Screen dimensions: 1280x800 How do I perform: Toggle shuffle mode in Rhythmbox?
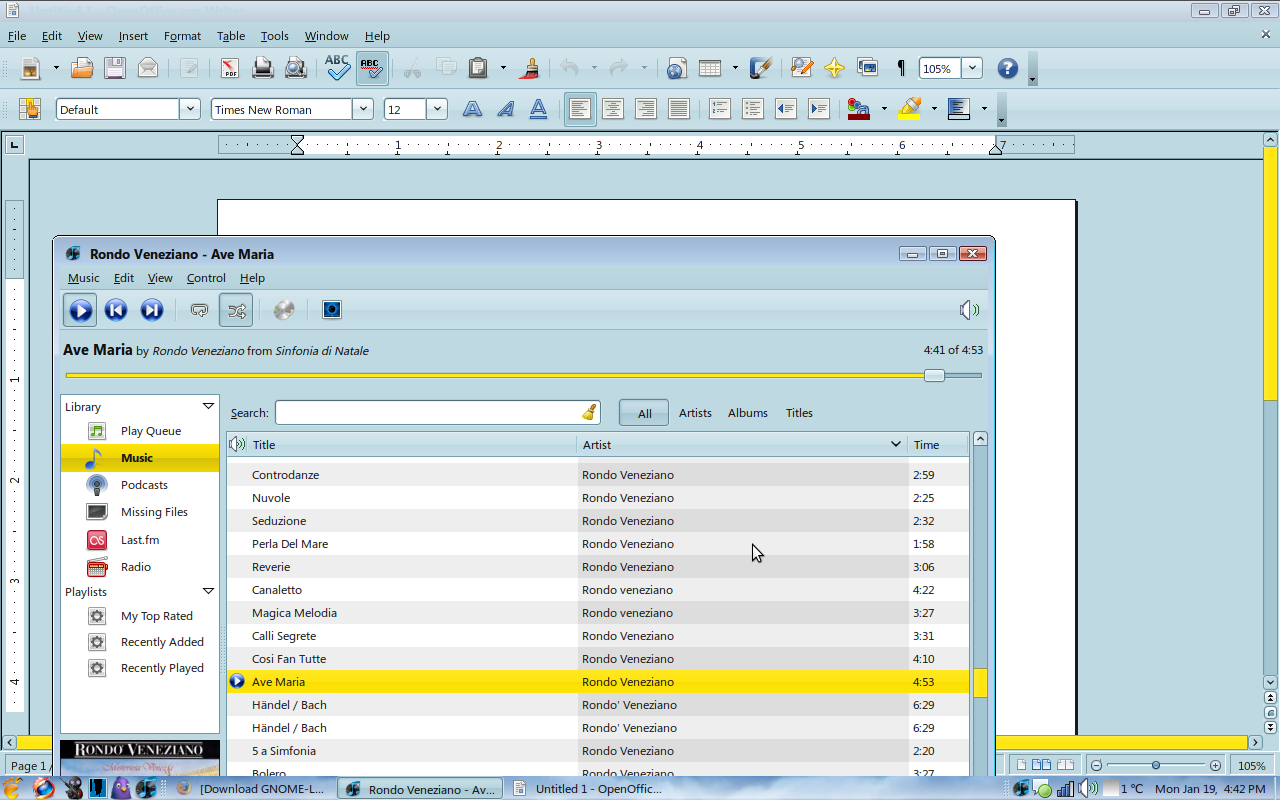pyautogui.click(x=236, y=310)
